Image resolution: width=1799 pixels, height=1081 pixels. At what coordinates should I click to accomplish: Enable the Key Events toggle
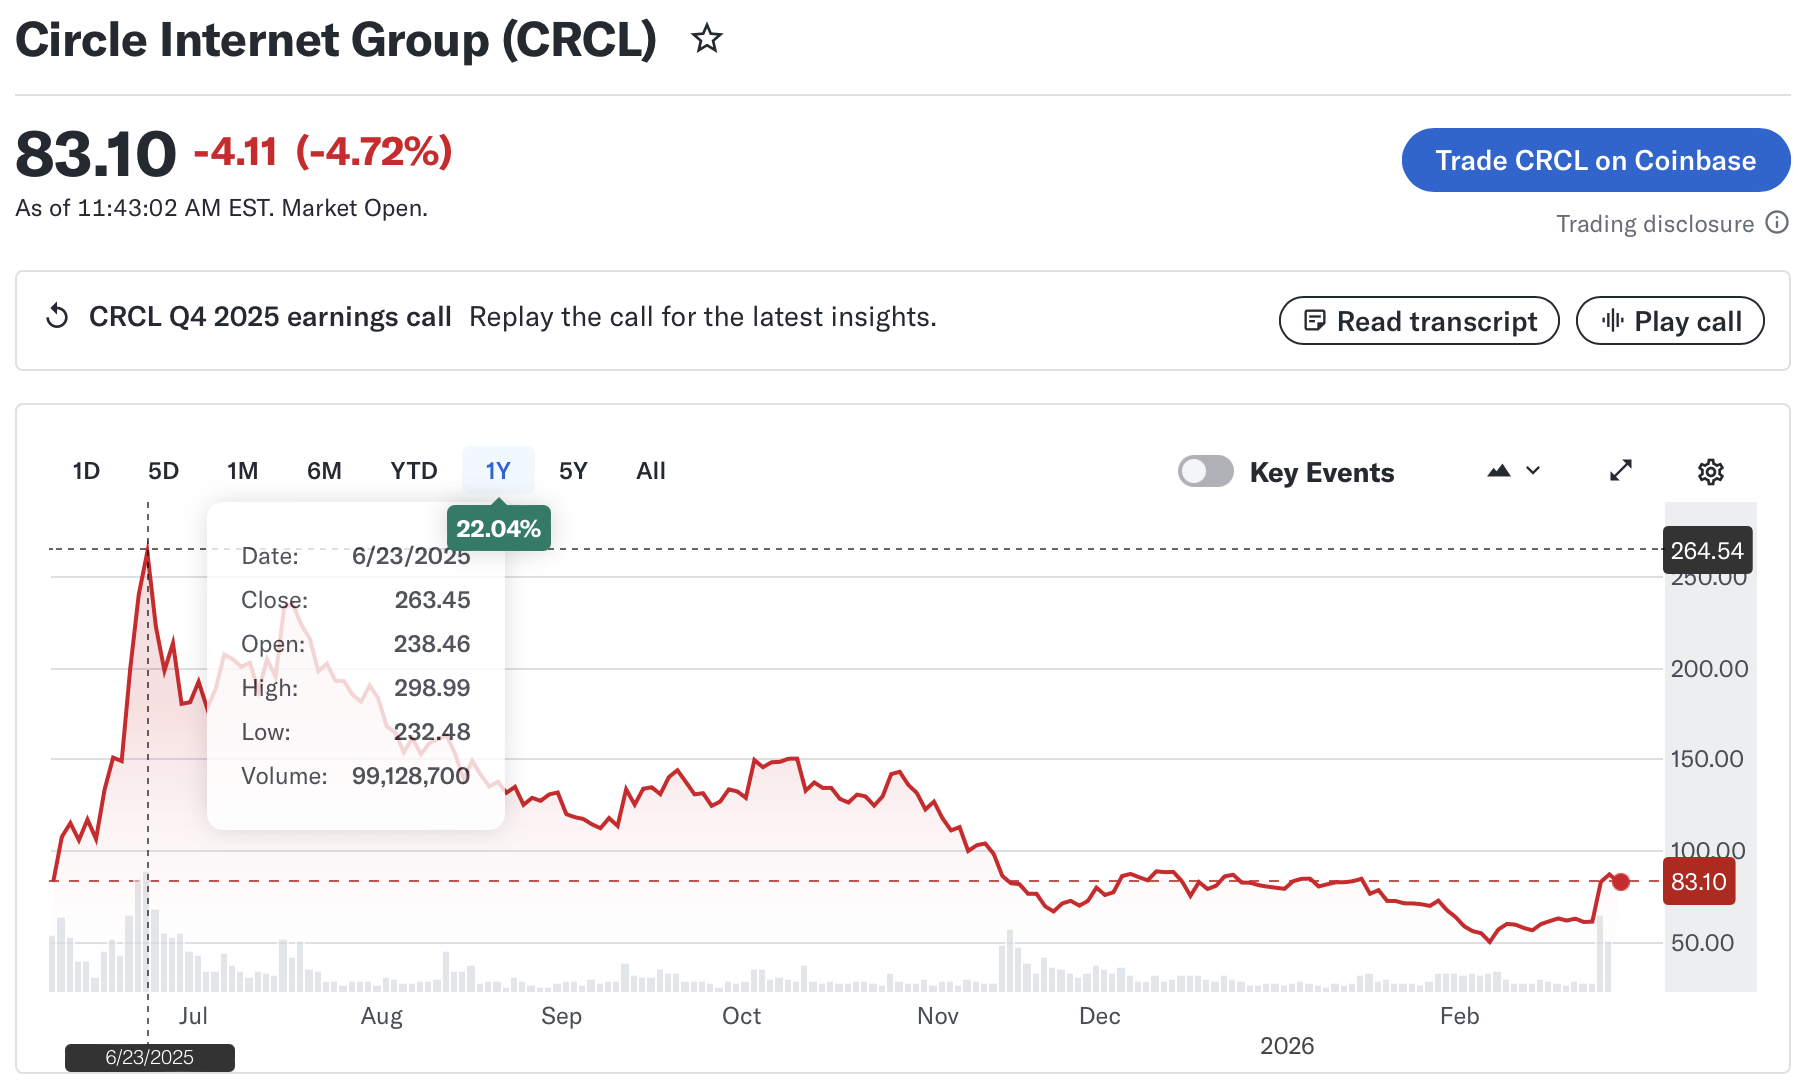pyautogui.click(x=1206, y=471)
